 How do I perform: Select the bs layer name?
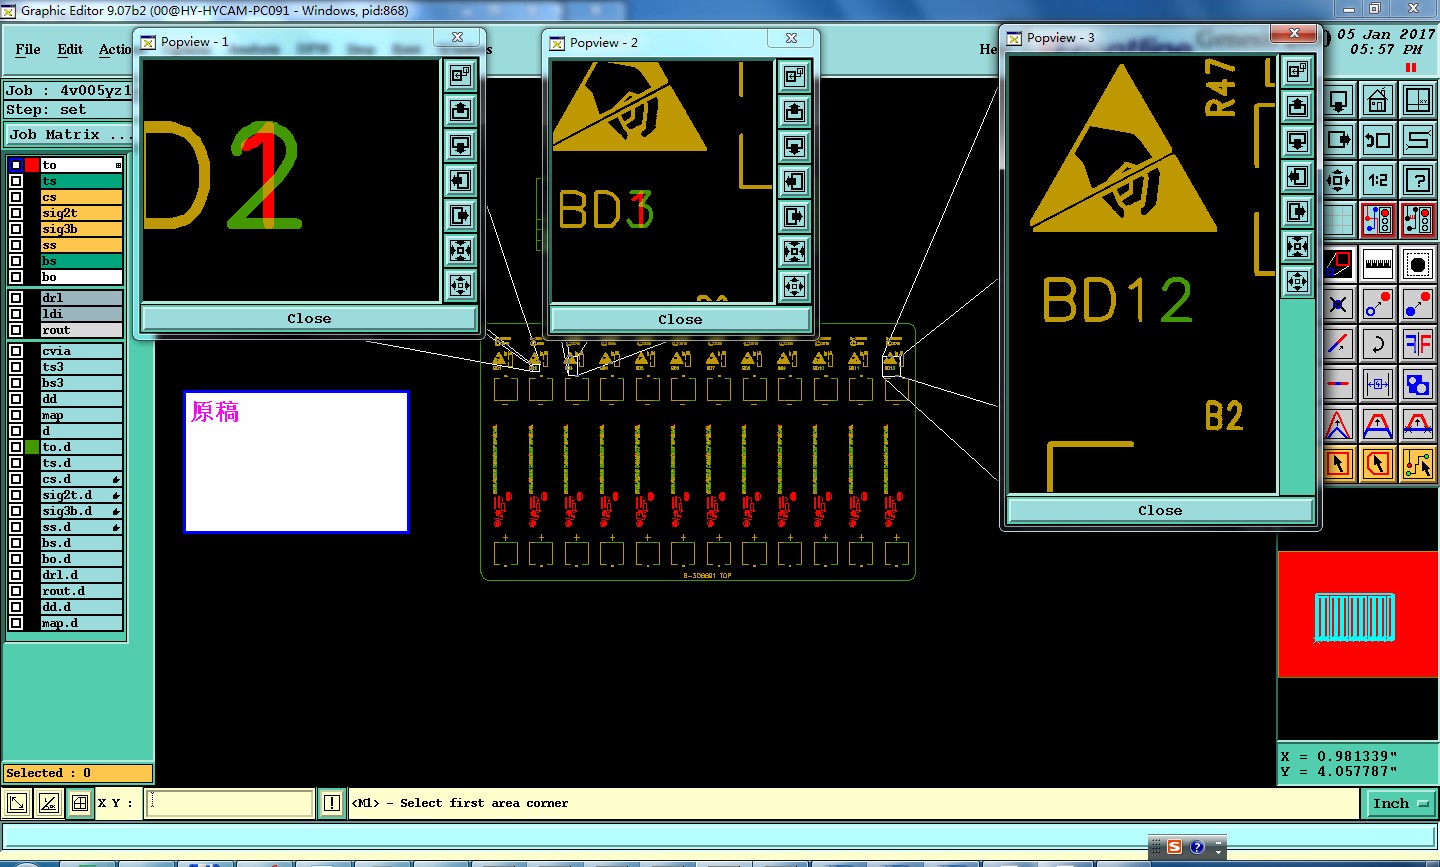tap(81, 261)
